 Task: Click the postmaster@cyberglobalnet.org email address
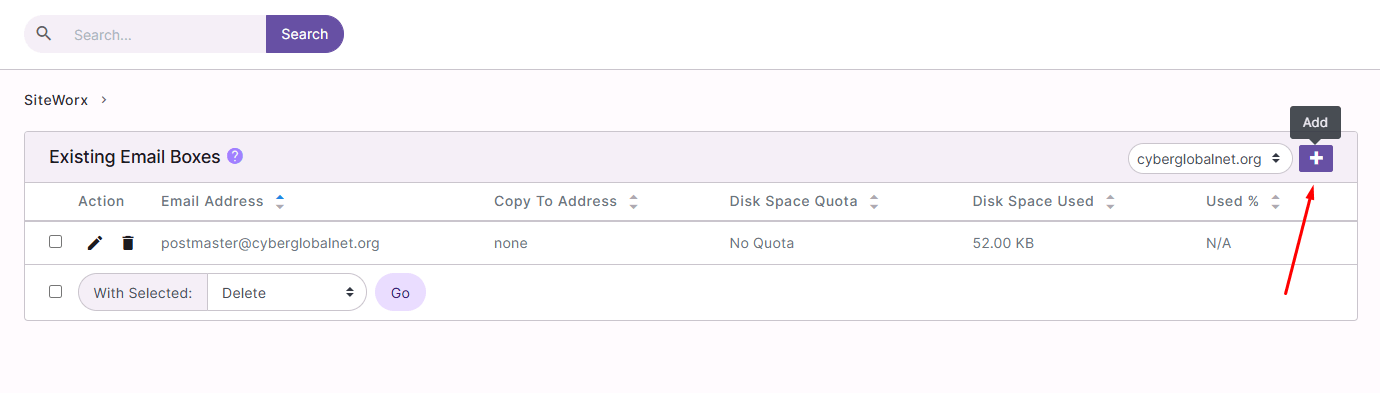point(270,243)
